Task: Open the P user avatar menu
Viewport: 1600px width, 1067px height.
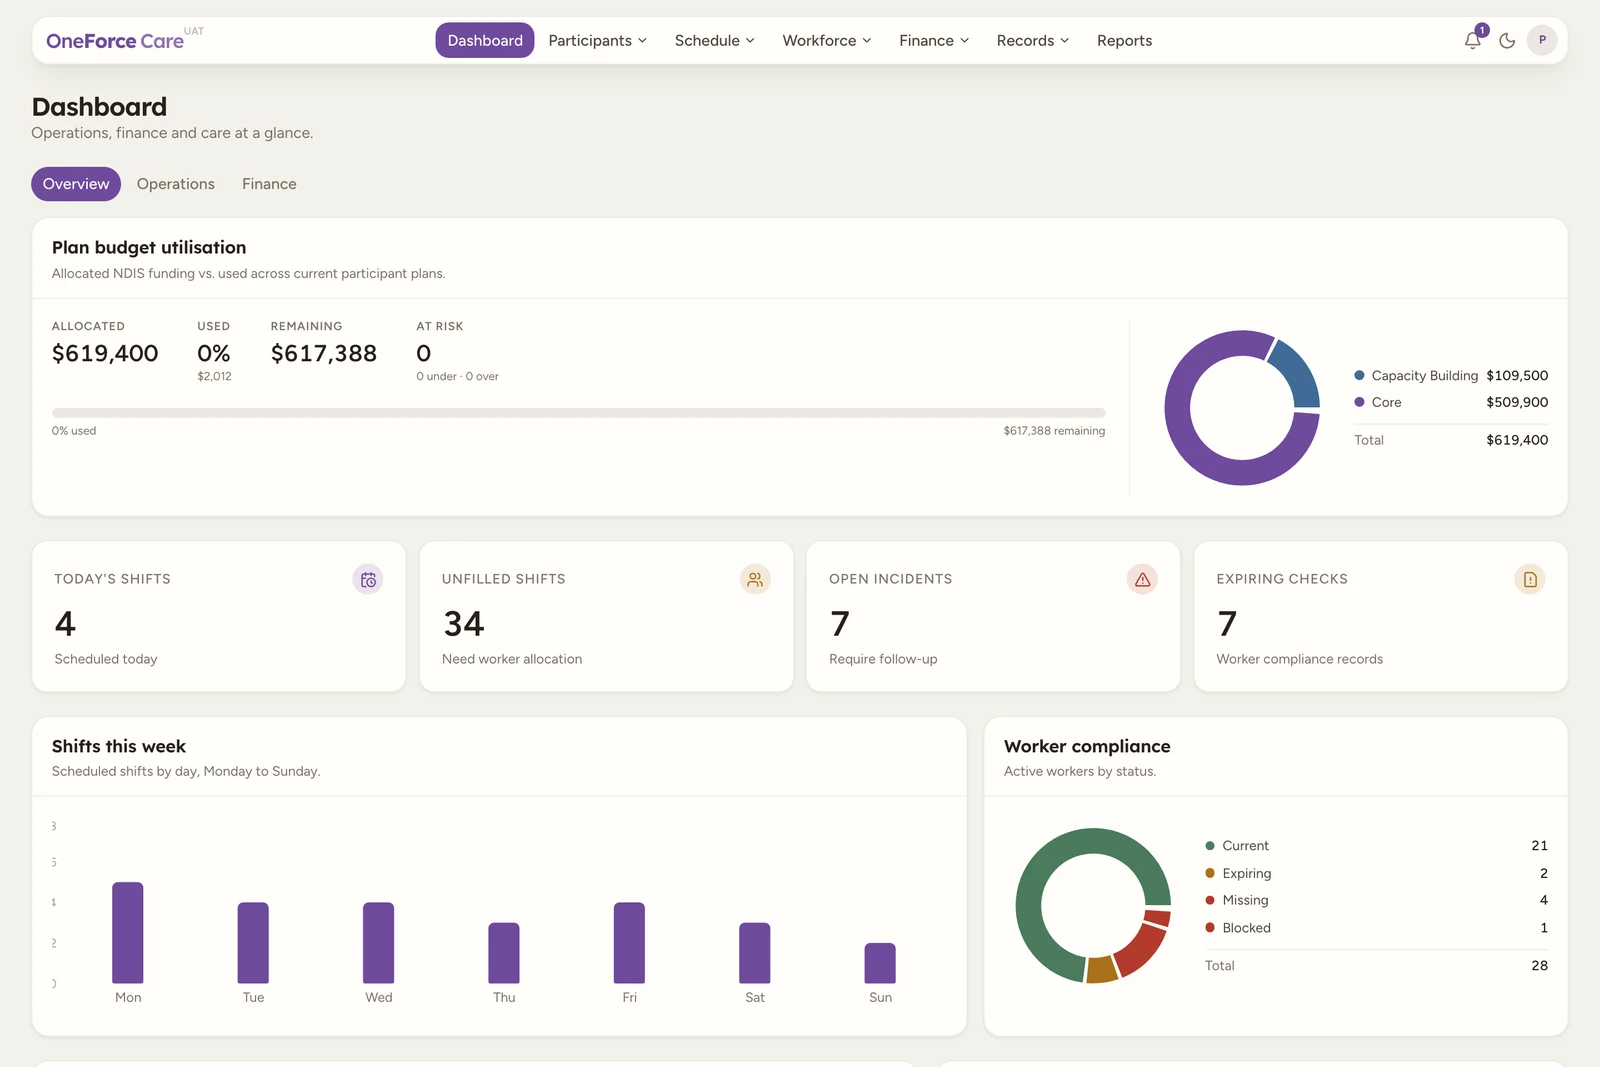Action: pos(1542,40)
